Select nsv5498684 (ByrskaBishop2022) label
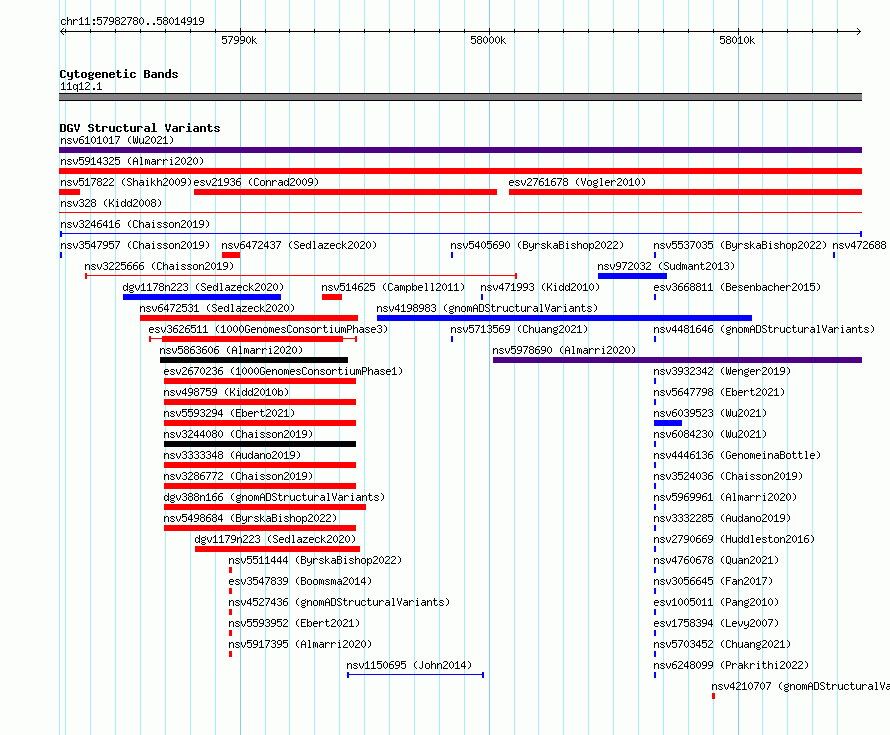Image resolution: width=890 pixels, height=735 pixels. pyautogui.click(x=250, y=518)
